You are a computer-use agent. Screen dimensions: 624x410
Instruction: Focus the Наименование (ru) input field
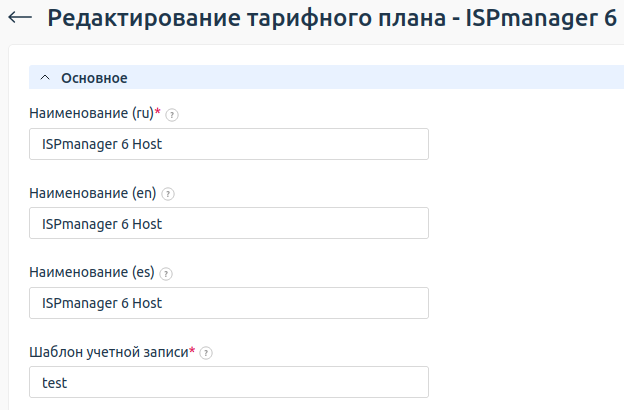(x=229, y=144)
